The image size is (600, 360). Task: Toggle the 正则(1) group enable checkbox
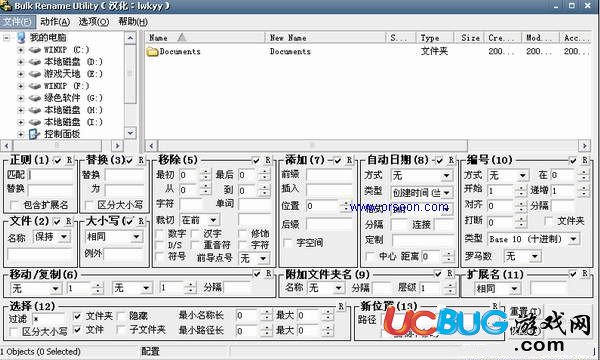tap(58, 161)
